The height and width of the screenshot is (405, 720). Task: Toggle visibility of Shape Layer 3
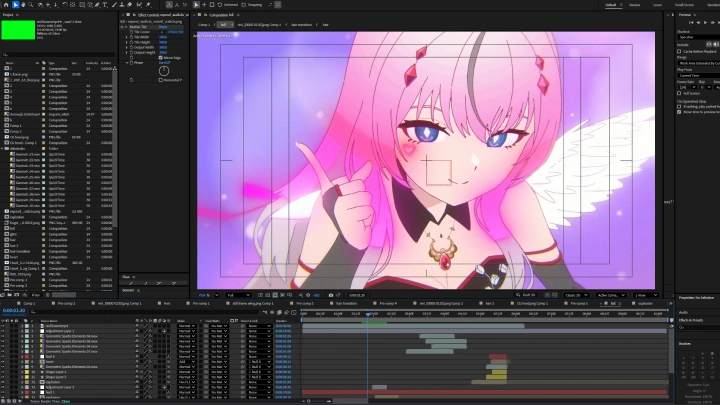pos(3,372)
